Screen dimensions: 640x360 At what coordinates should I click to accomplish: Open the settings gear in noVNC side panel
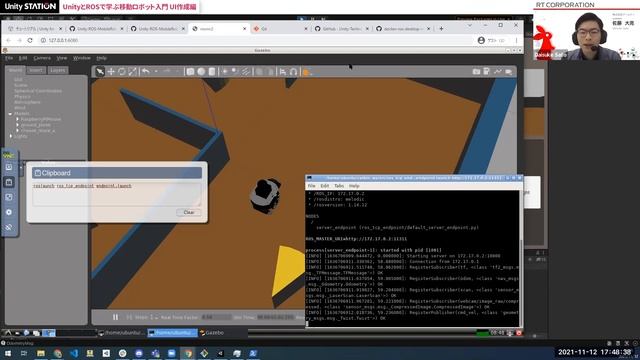[9, 212]
